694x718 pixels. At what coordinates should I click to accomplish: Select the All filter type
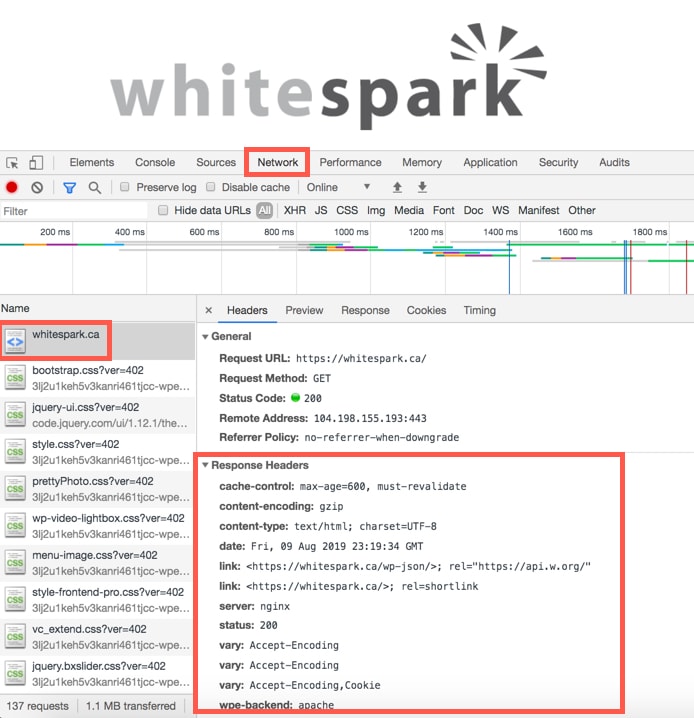pos(264,210)
